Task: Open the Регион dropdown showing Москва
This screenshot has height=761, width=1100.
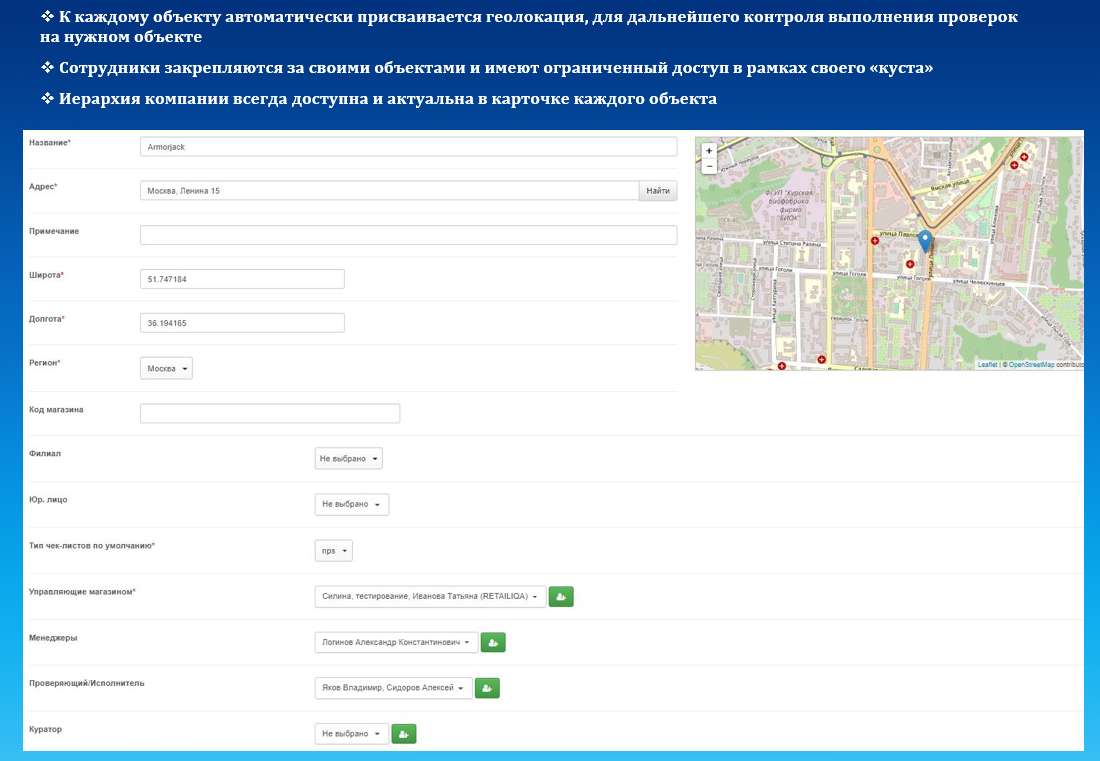Action: [166, 369]
